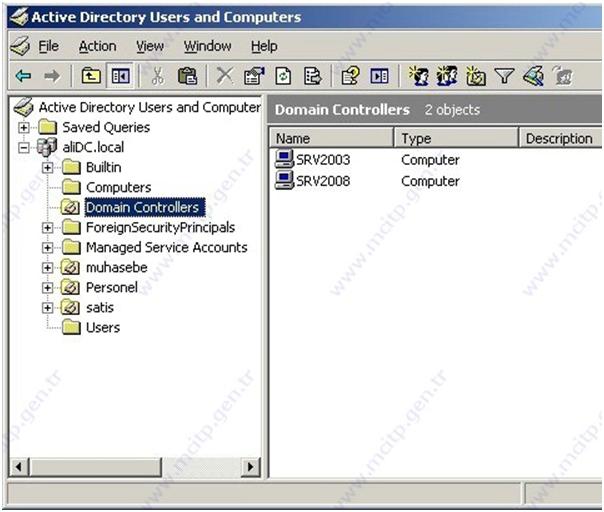
Task: Select Managed Service Accounts in the tree
Action: [x=166, y=248]
